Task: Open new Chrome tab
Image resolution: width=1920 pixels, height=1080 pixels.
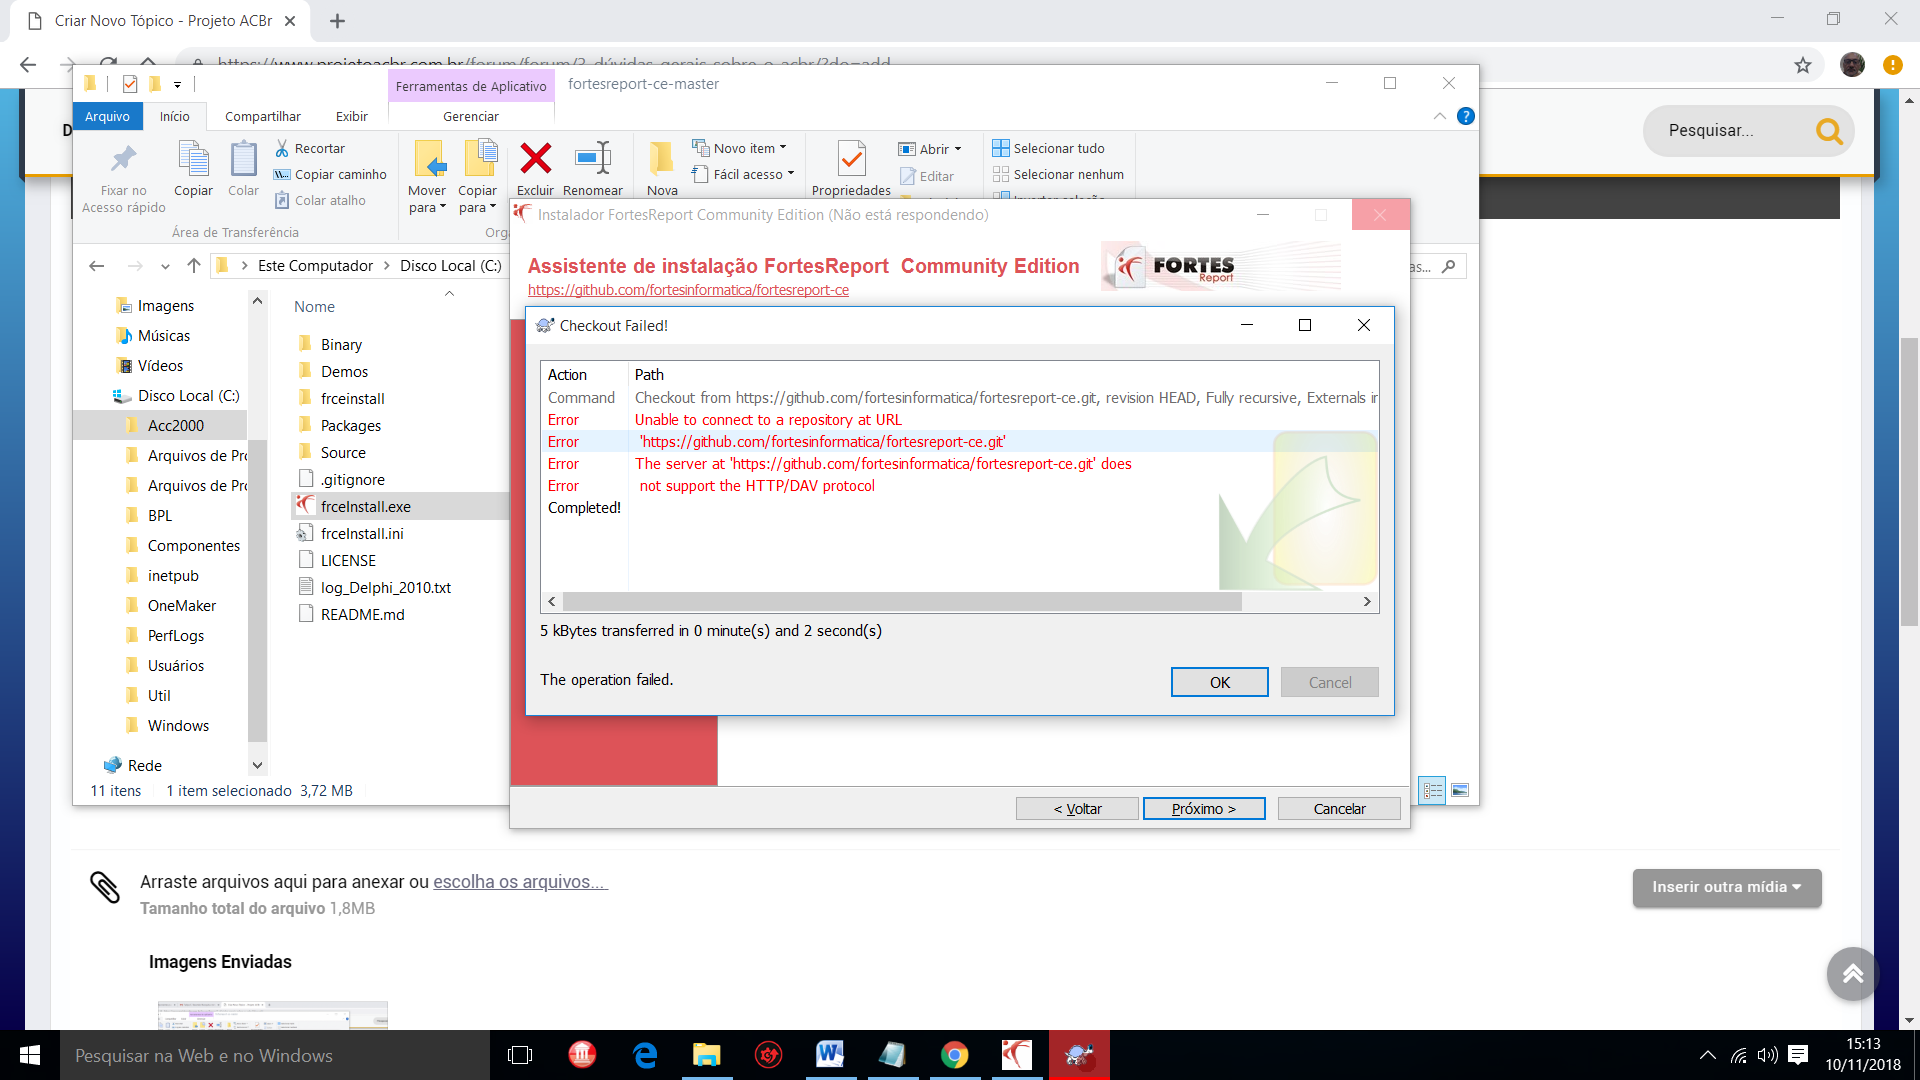Action: [337, 21]
